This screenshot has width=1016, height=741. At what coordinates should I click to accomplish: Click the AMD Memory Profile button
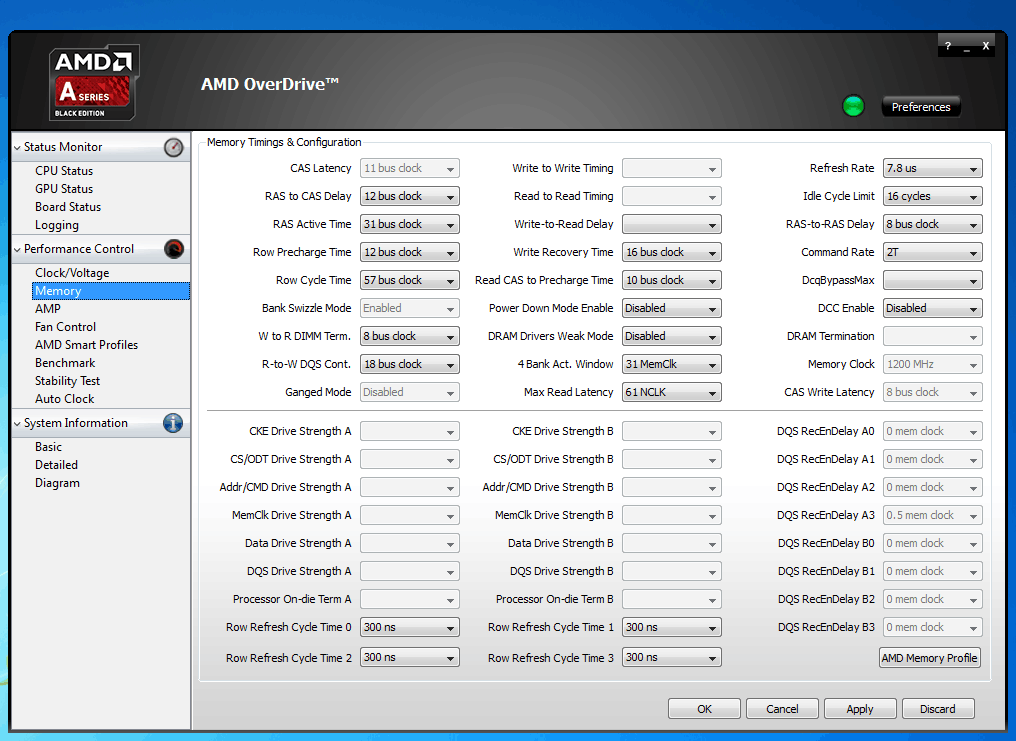pos(929,657)
